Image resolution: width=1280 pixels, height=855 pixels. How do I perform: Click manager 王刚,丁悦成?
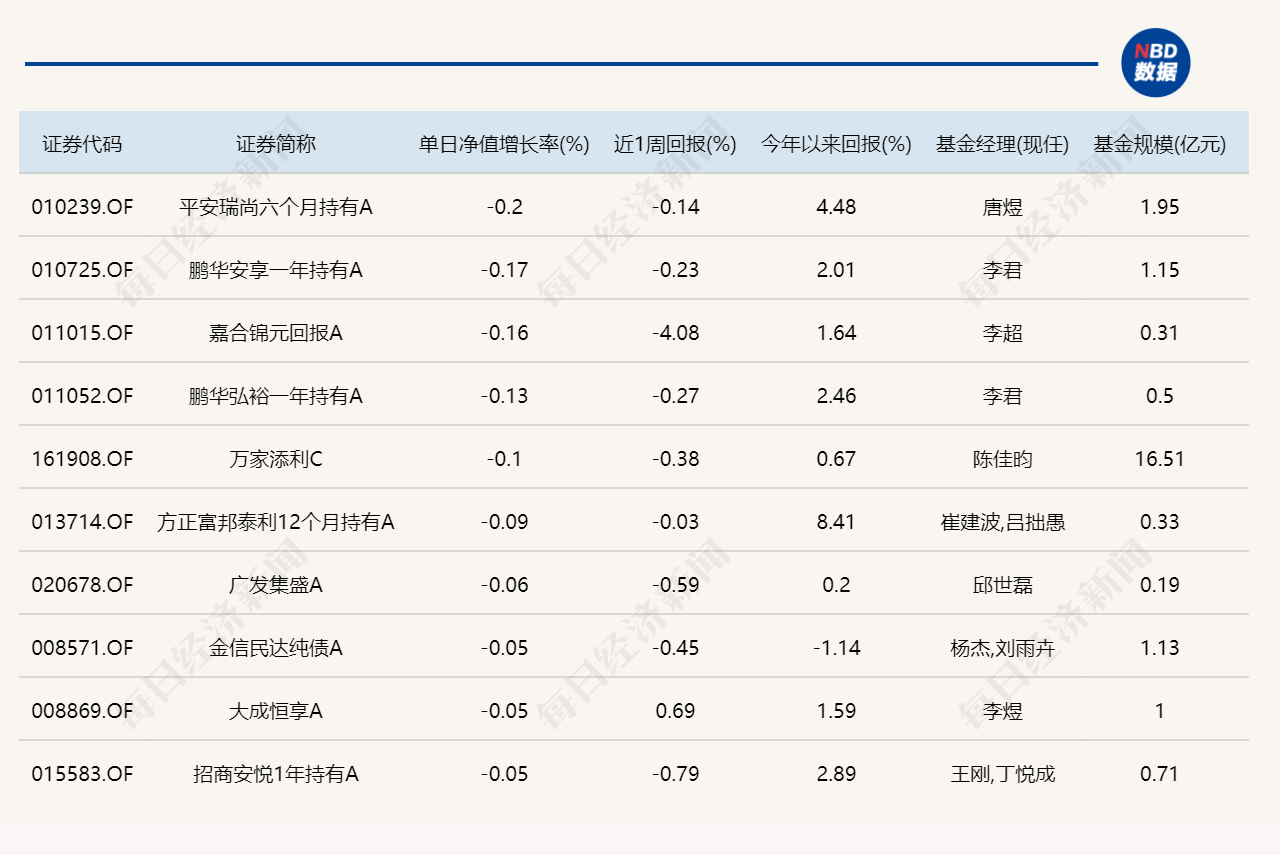click(x=1004, y=774)
